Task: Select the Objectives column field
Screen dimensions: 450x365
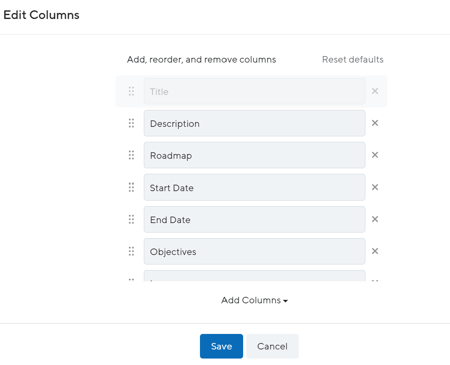Action: click(254, 251)
